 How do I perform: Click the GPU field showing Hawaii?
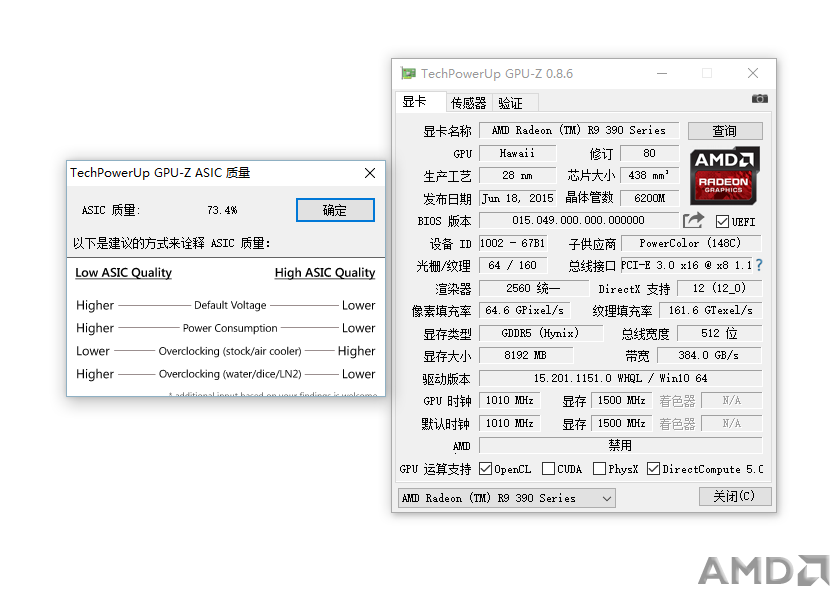pyautogui.click(x=517, y=153)
